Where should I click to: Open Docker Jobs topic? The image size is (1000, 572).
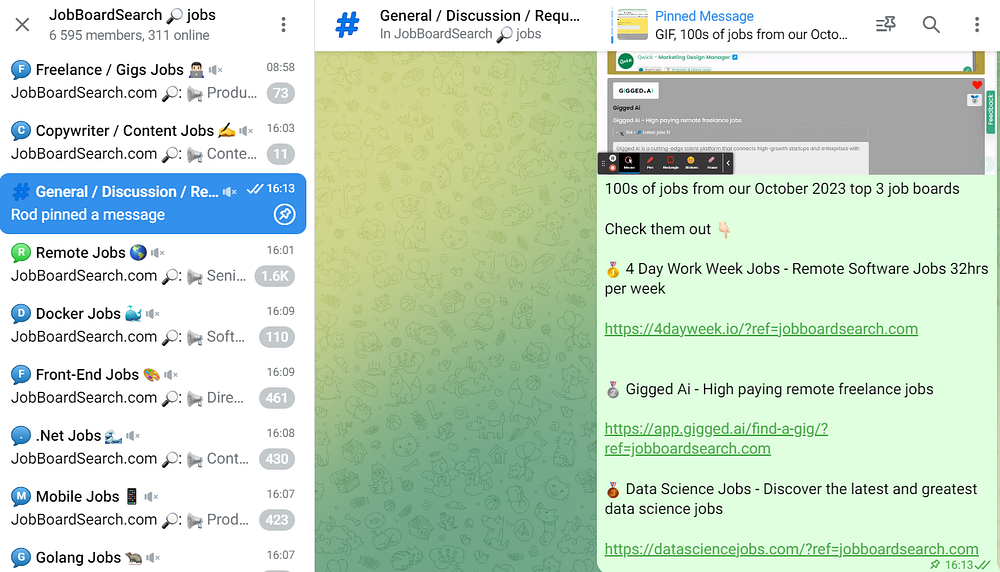(x=153, y=325)
